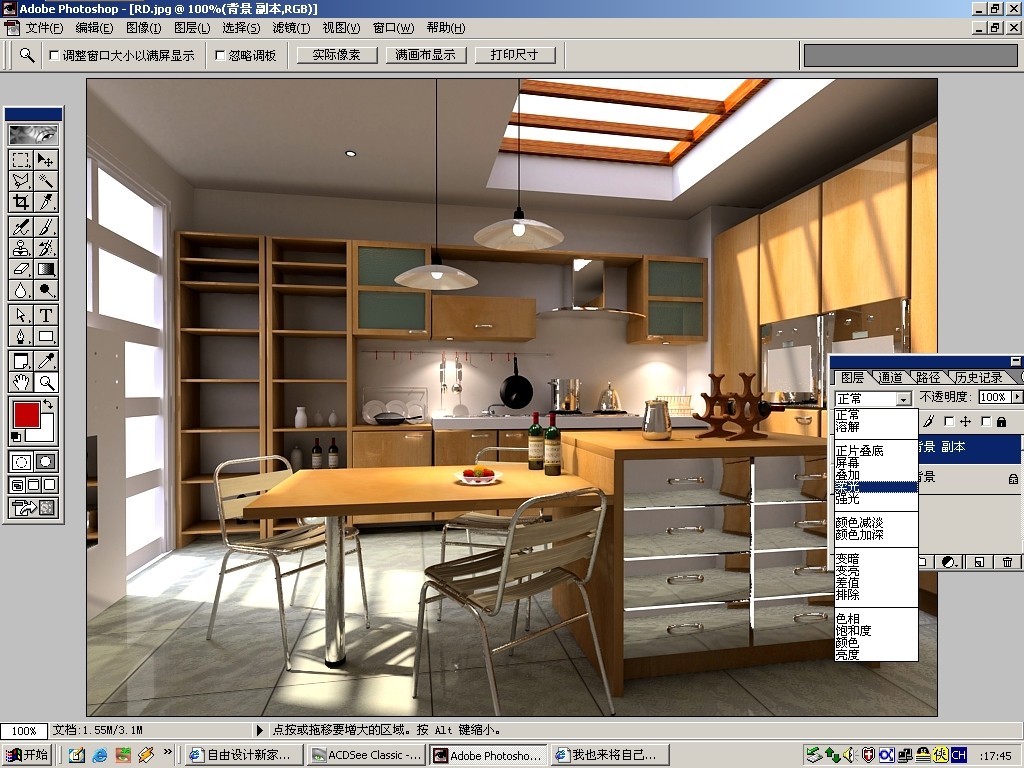The height and width of the screenshot is (768, 1024).
Task: Select the Blur tool
Action: click(20, 289)
